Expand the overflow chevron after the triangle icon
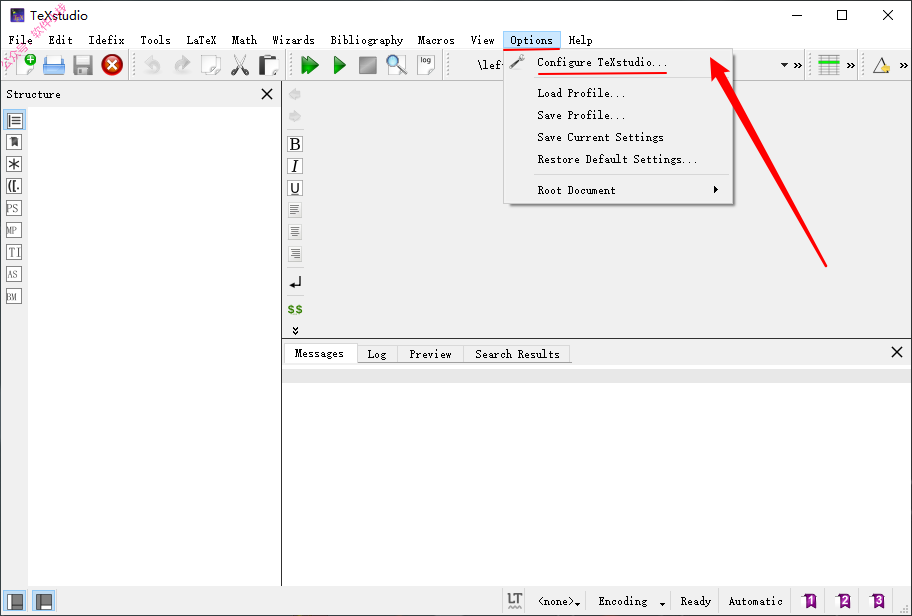This screenshot has width=912, height=616. click(x=904, y=65)
